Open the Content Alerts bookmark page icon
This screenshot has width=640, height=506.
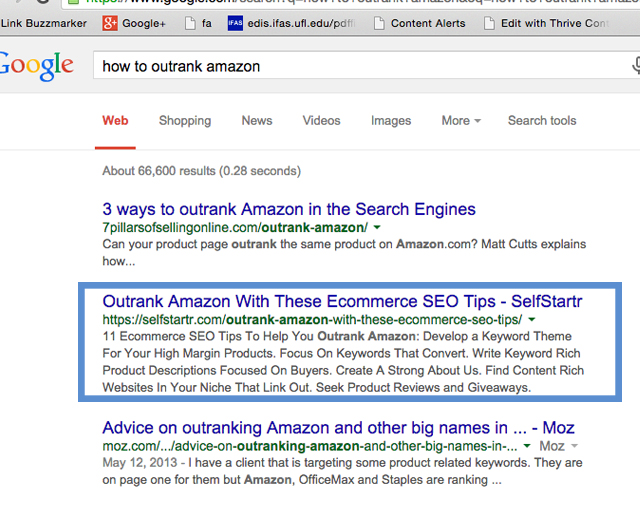point(379,23)
